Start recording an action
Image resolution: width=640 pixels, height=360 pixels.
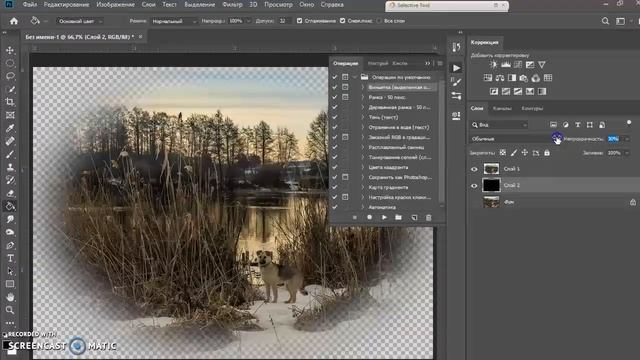point(369,218)
